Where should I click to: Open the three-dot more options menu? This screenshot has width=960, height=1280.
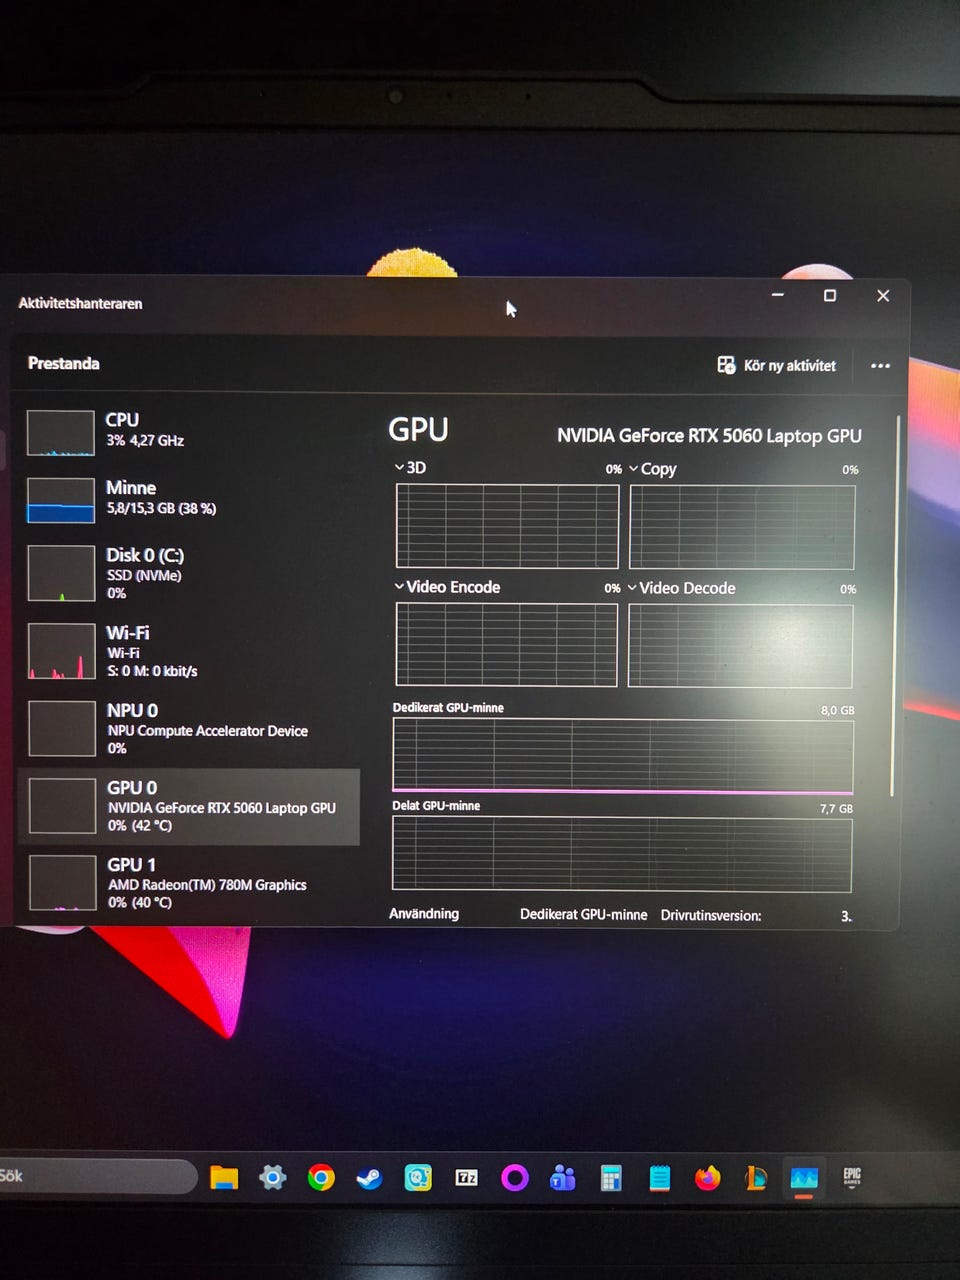click(880, 366)
